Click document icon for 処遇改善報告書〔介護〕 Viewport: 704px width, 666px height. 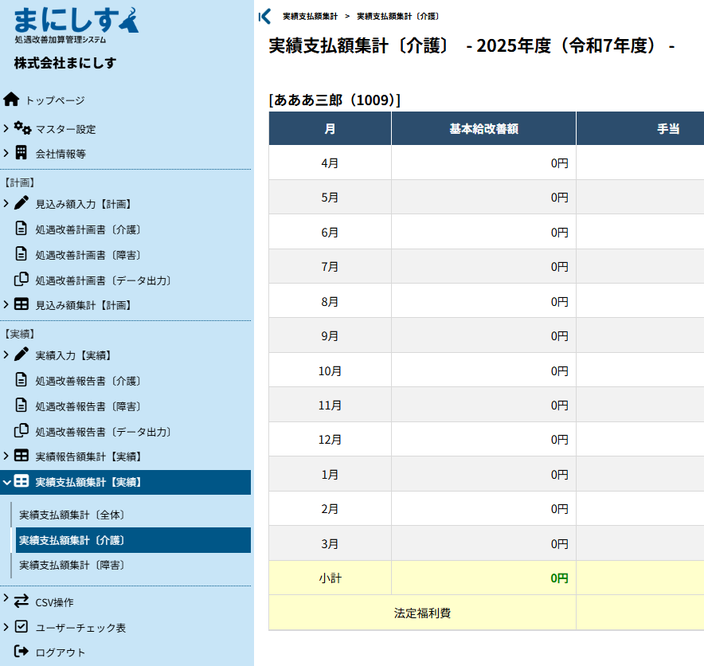21,379
